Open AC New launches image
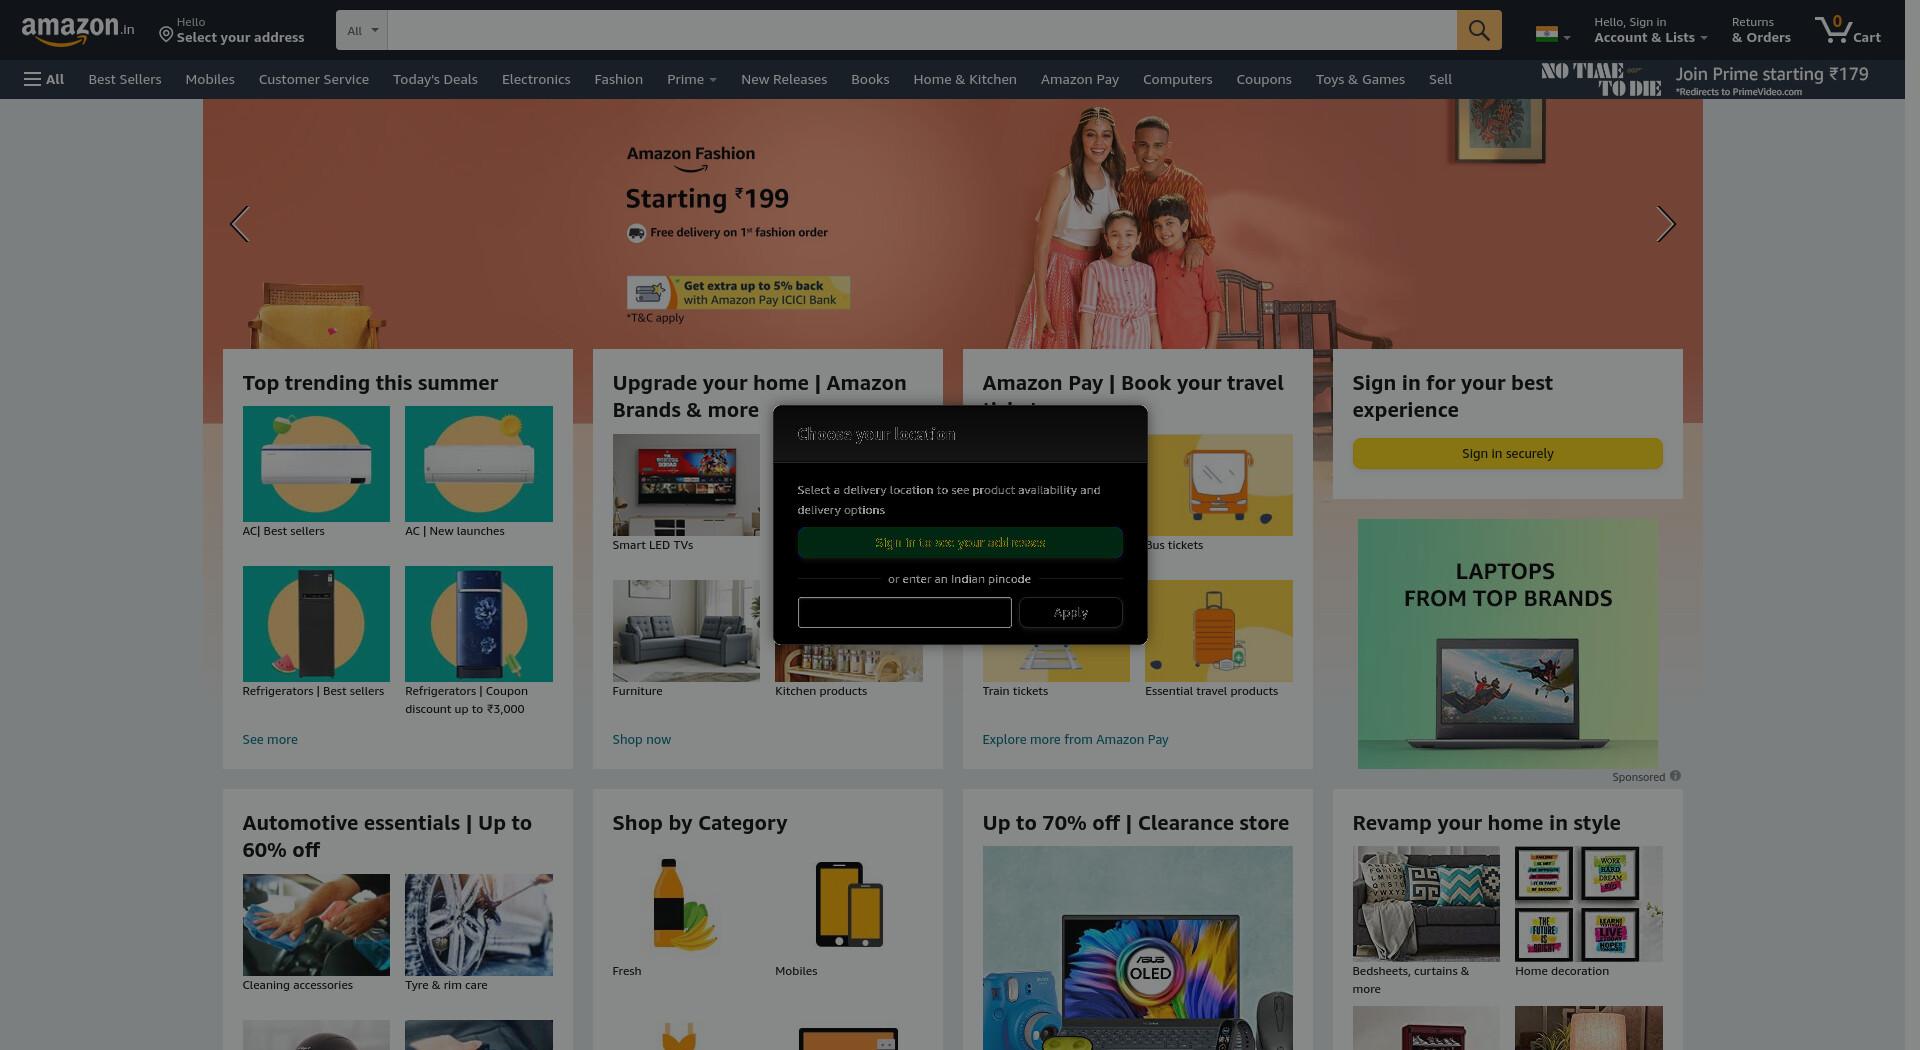Screen dimensions: 1920x1050 479,464
